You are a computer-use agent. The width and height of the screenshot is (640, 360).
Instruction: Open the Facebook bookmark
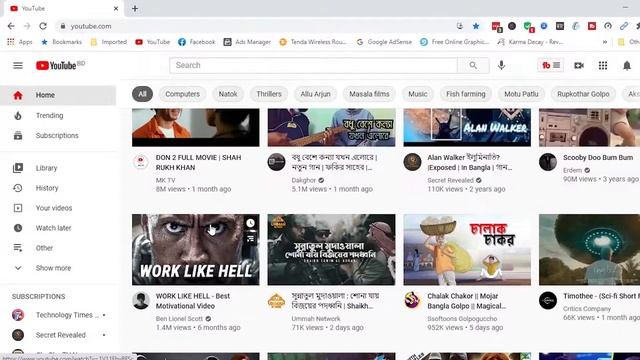[196, 42]
